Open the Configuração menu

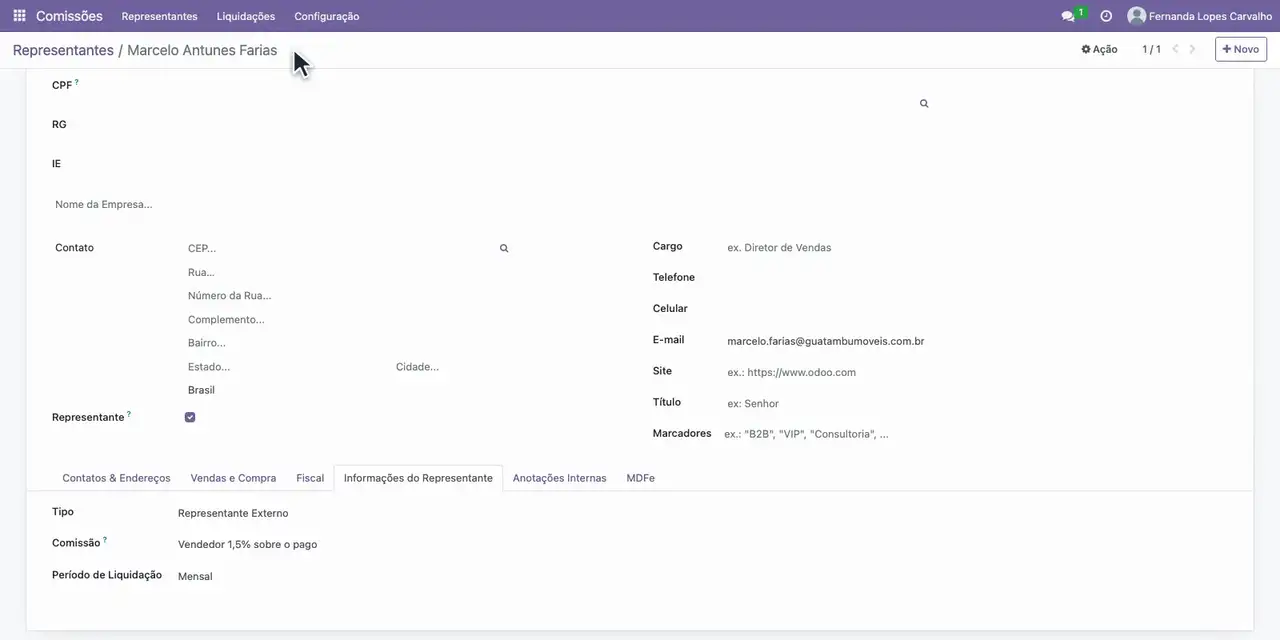327,16
